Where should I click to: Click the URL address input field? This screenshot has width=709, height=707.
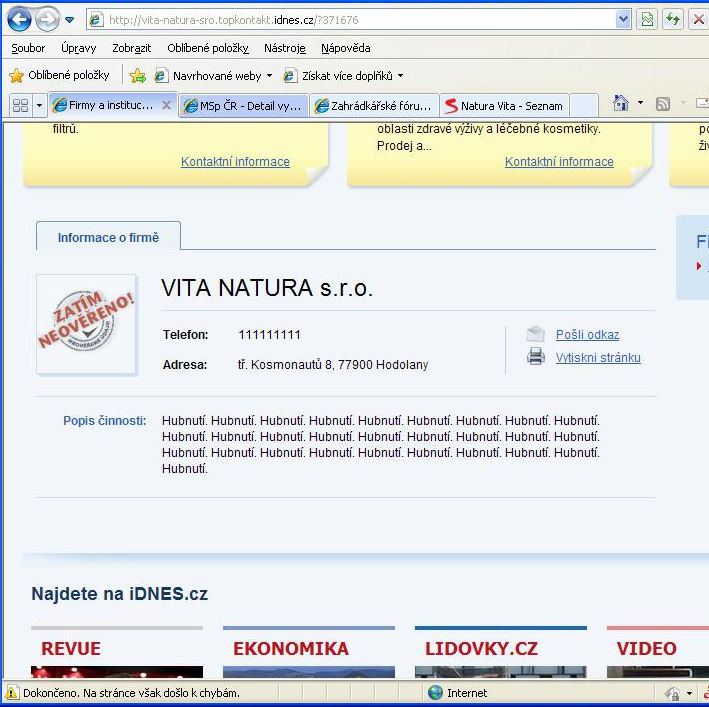(350, 20)
